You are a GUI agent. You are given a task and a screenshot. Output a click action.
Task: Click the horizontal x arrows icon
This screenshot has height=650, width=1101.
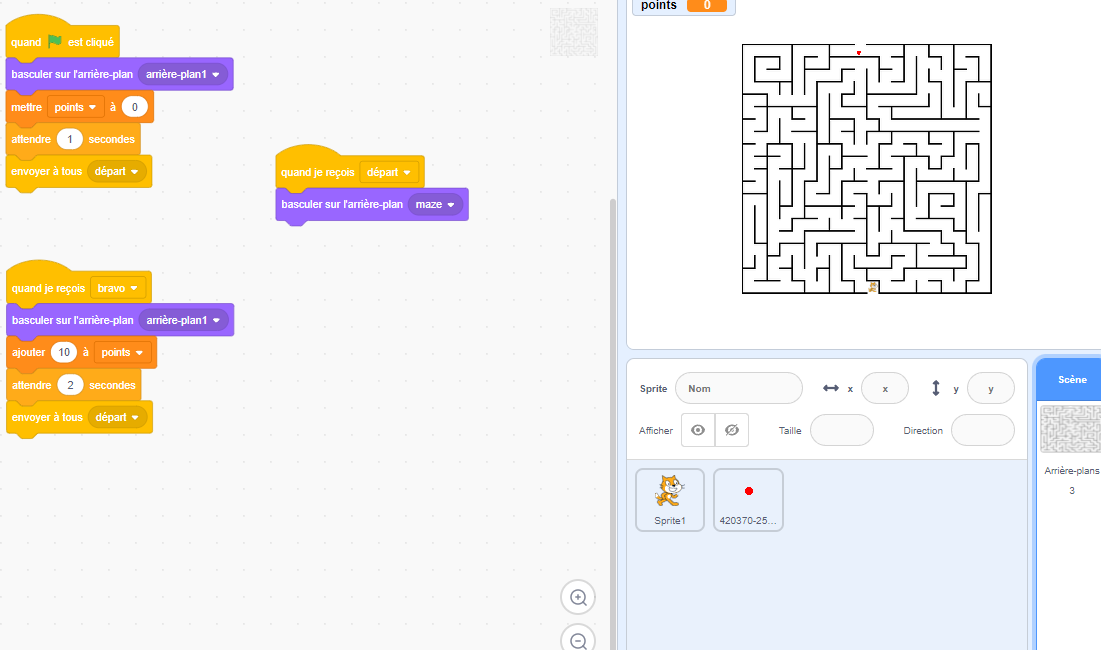pyautogui.click(x=831, y=388)
